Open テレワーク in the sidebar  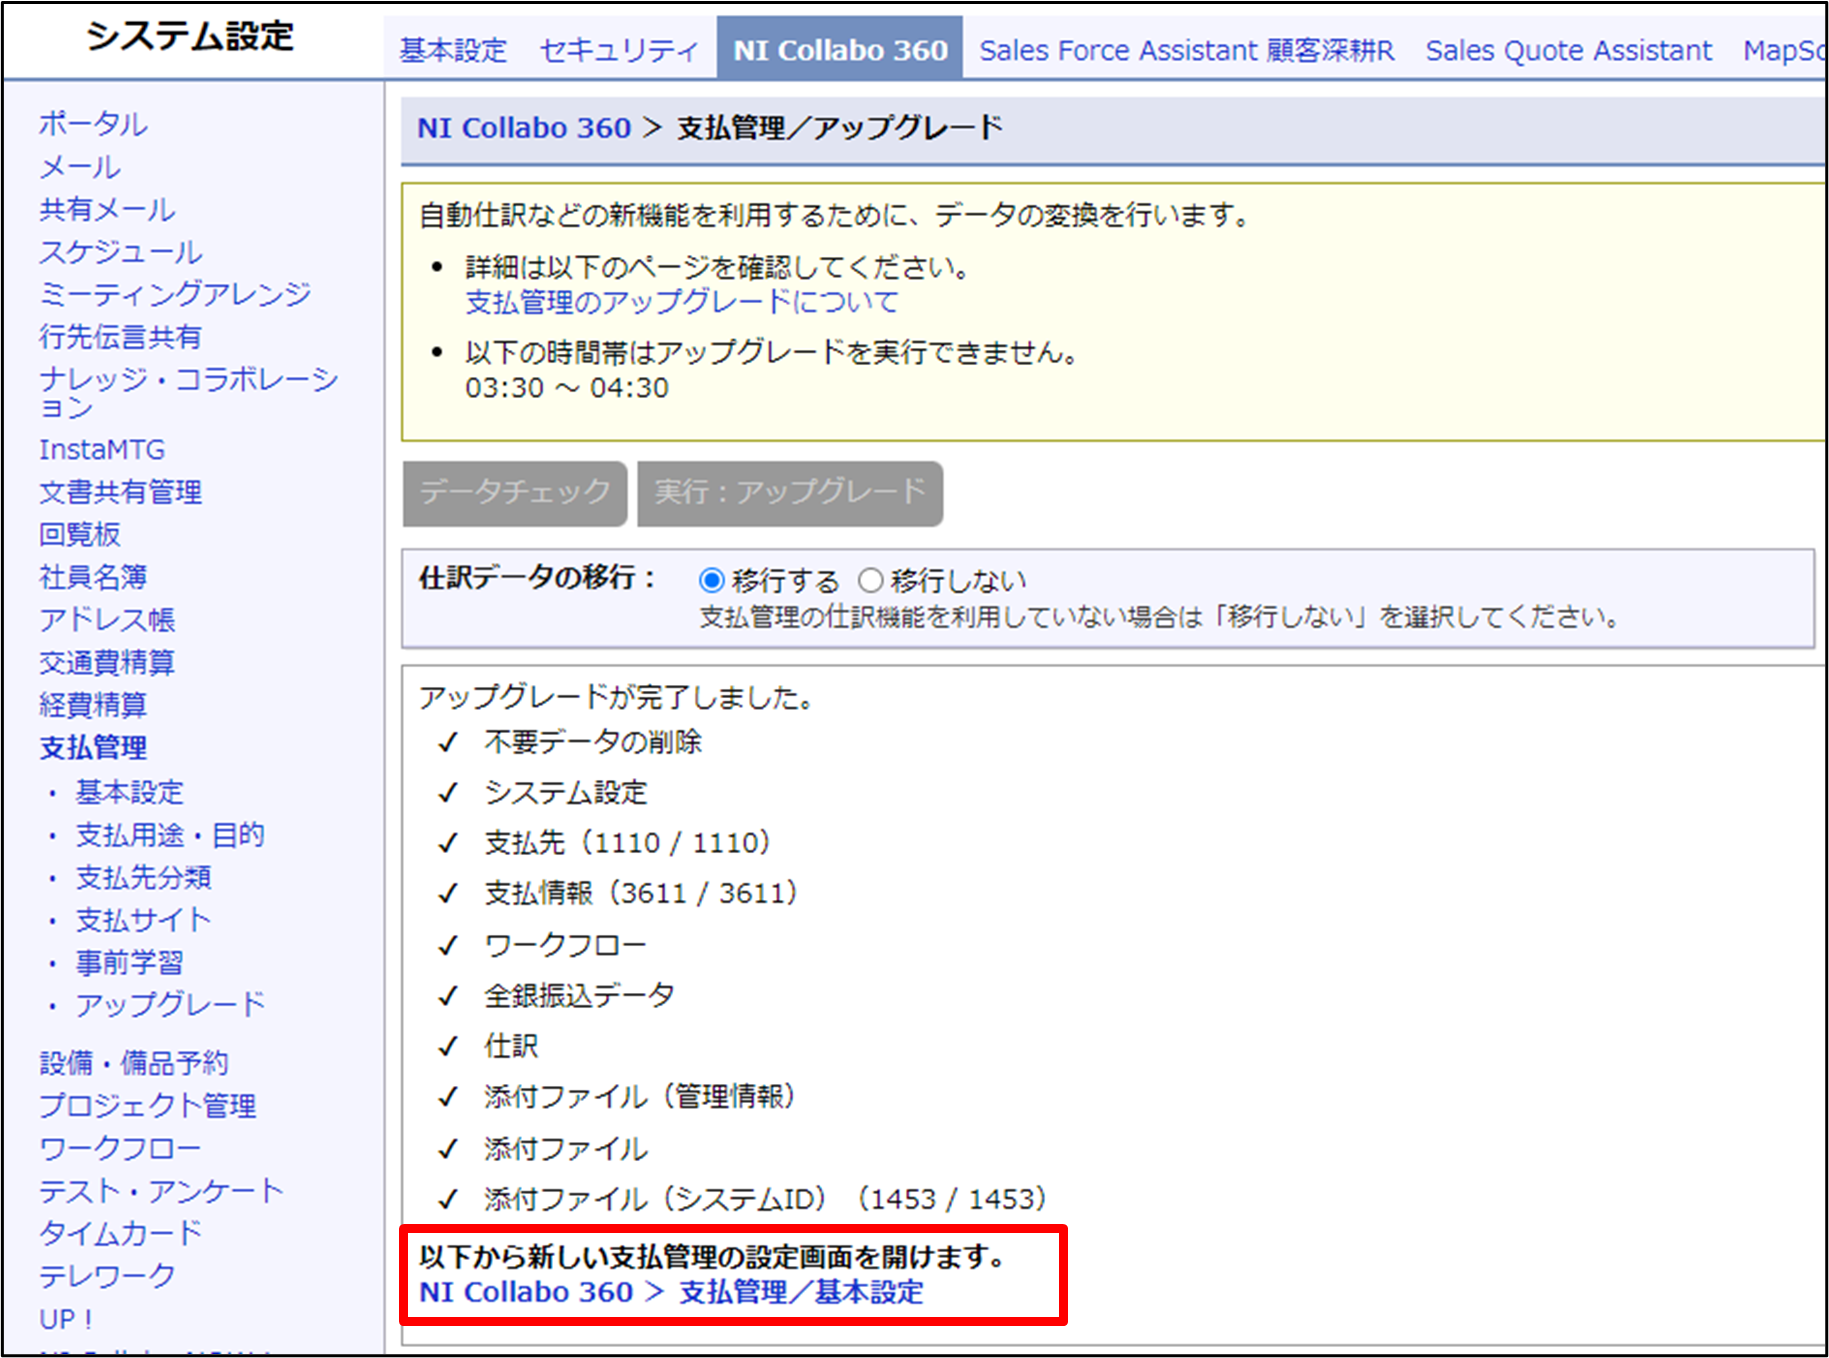(x=107, y=1276)
